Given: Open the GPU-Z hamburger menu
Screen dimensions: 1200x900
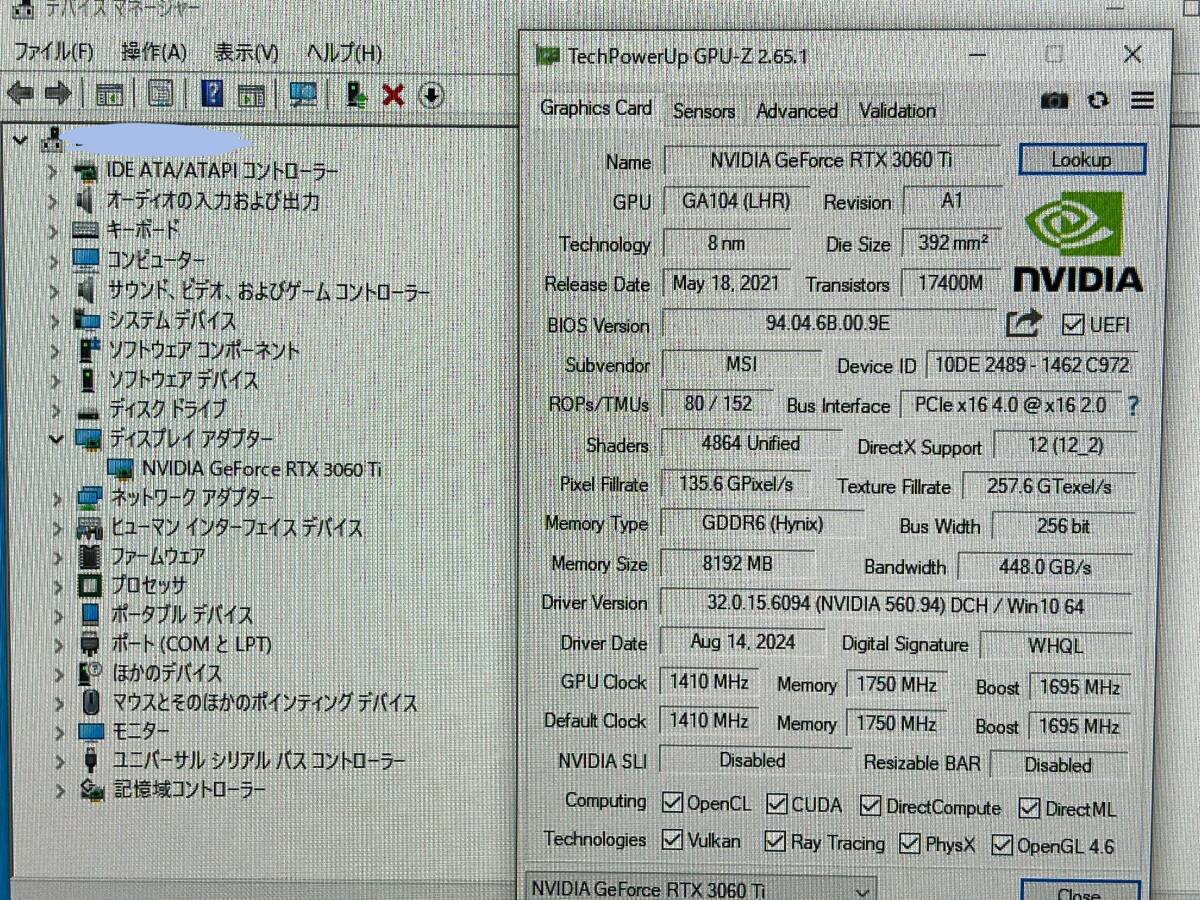Looking at the screenshot, I should point(1142,100).
